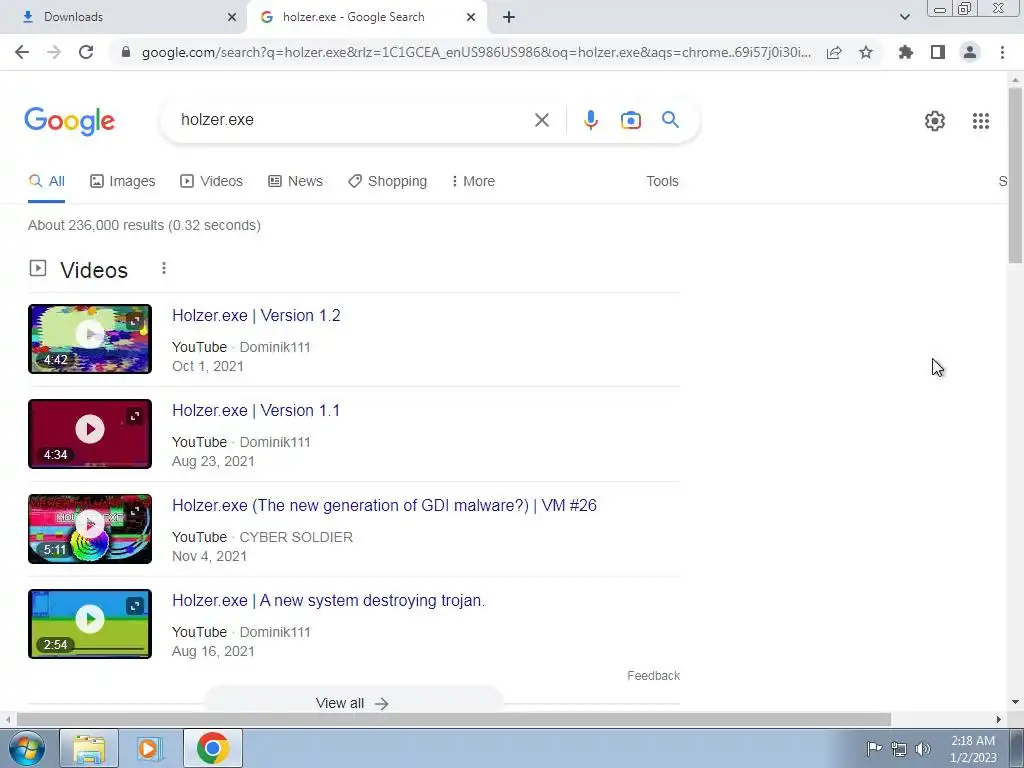Play the 4:42 video thumbnail

(x=90, y=339)
